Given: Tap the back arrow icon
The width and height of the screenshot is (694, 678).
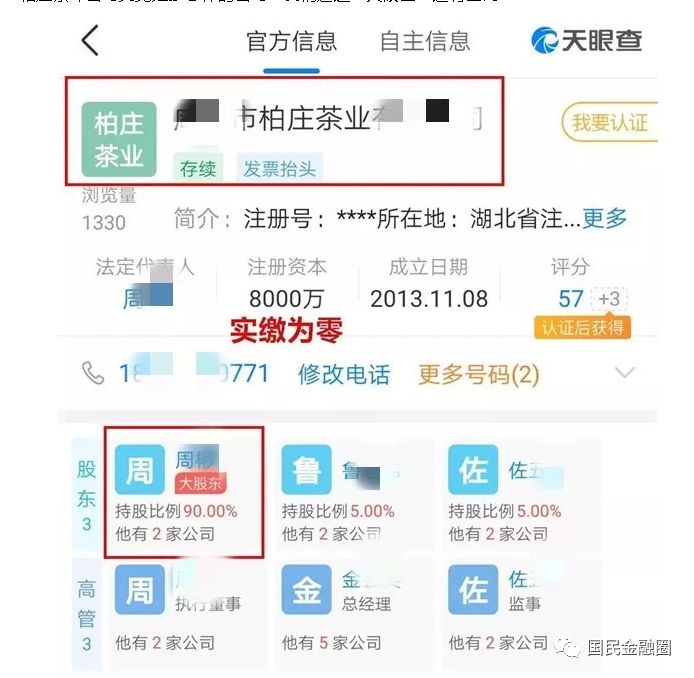Looking at the screenshot, I should (x=90, y=40).
